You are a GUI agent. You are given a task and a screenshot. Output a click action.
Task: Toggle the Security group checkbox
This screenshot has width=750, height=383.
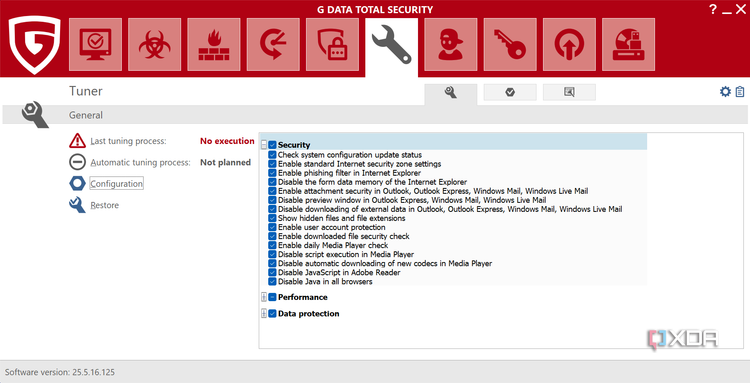tap(272, 144)
